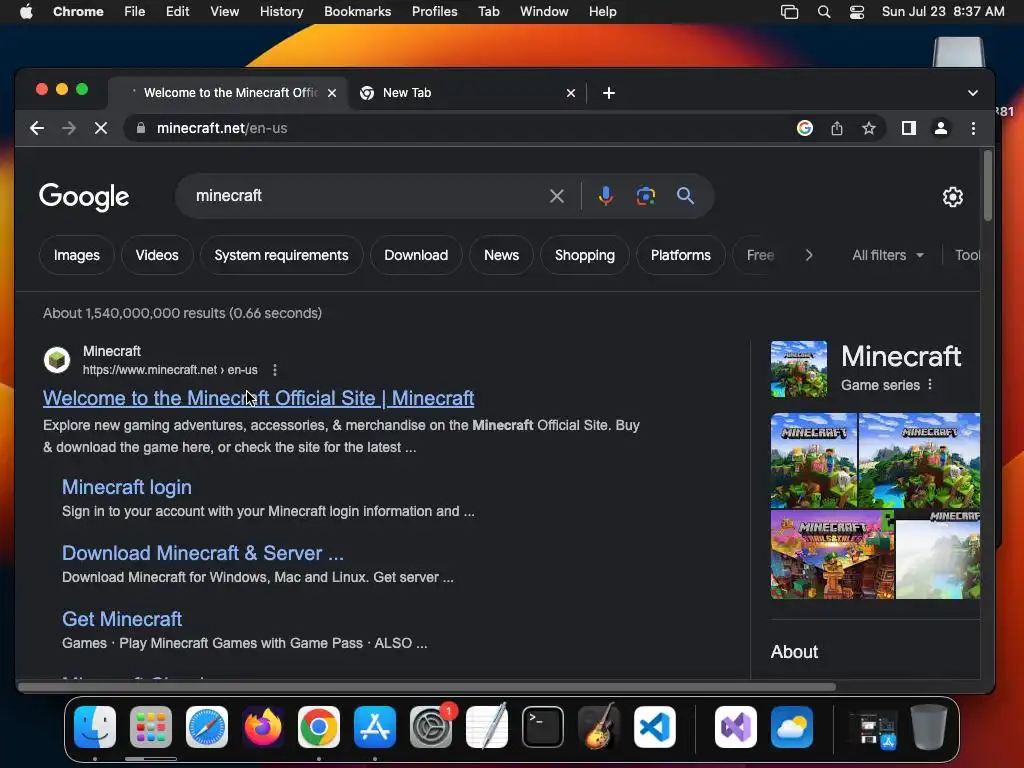The image size is (1024, 768).
Task: Open Spotlight search in menu bar
Action: click(x=824, y=12)
